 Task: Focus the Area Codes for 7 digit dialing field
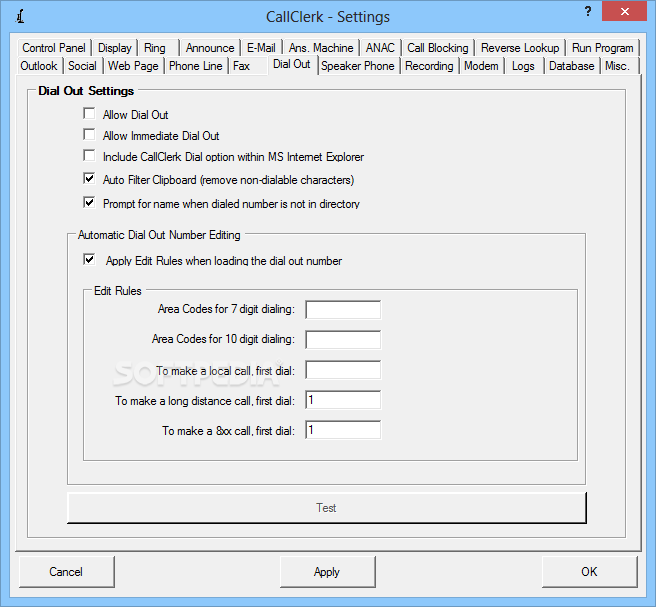click(x=343, y=310)
